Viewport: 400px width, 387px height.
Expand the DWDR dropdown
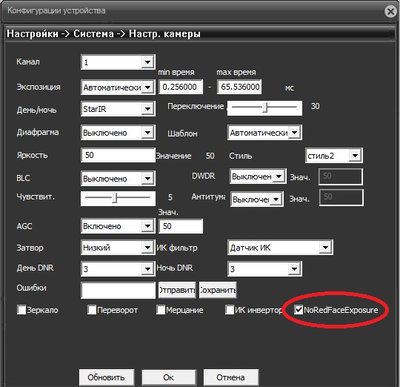(257, 176)
